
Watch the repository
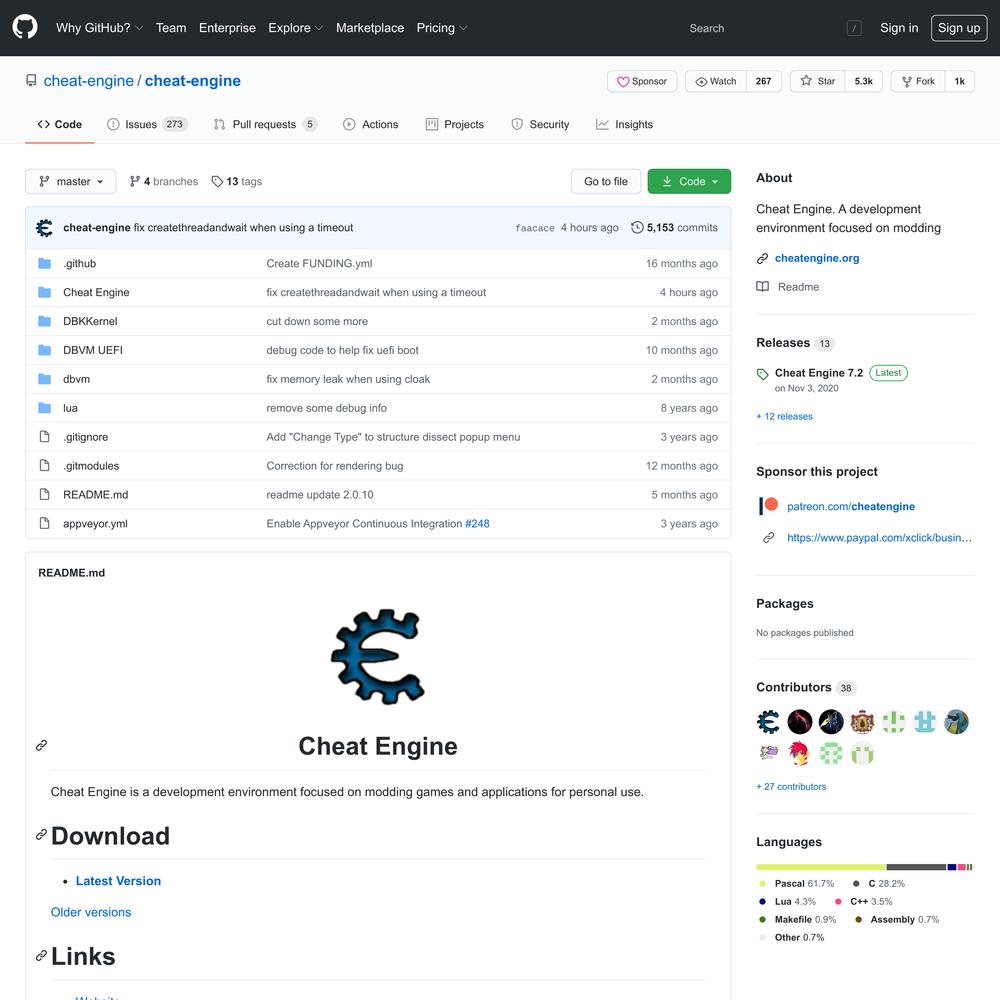tap(716, 81)
